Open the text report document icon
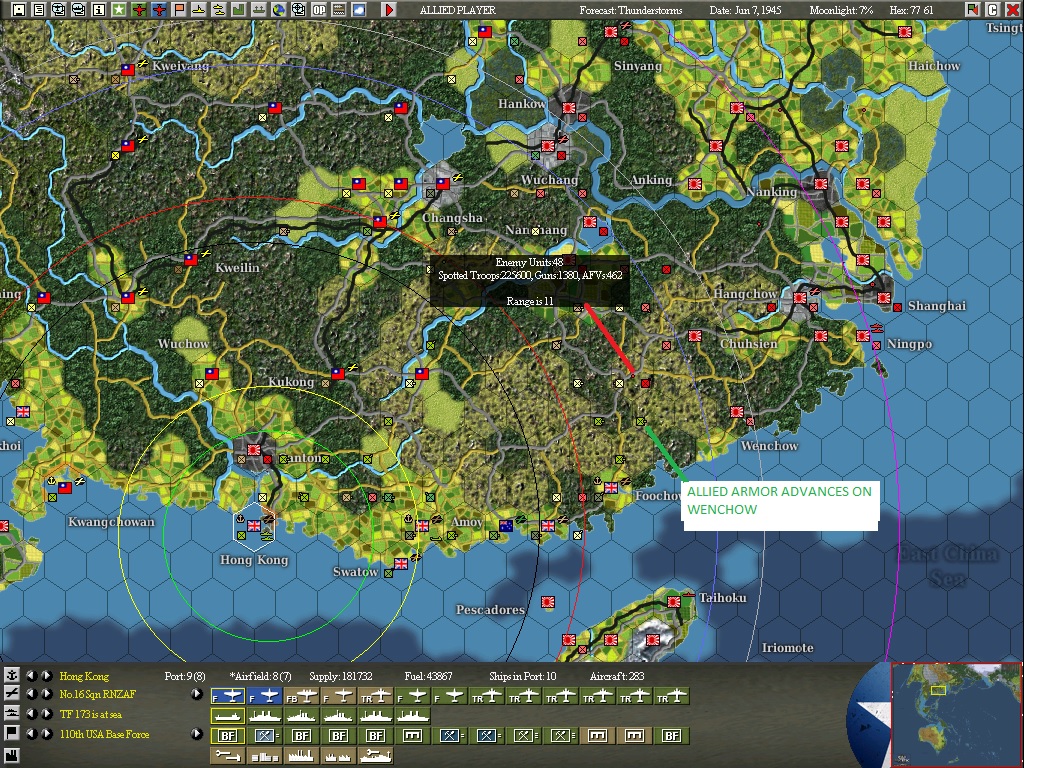 click(38, 10)
